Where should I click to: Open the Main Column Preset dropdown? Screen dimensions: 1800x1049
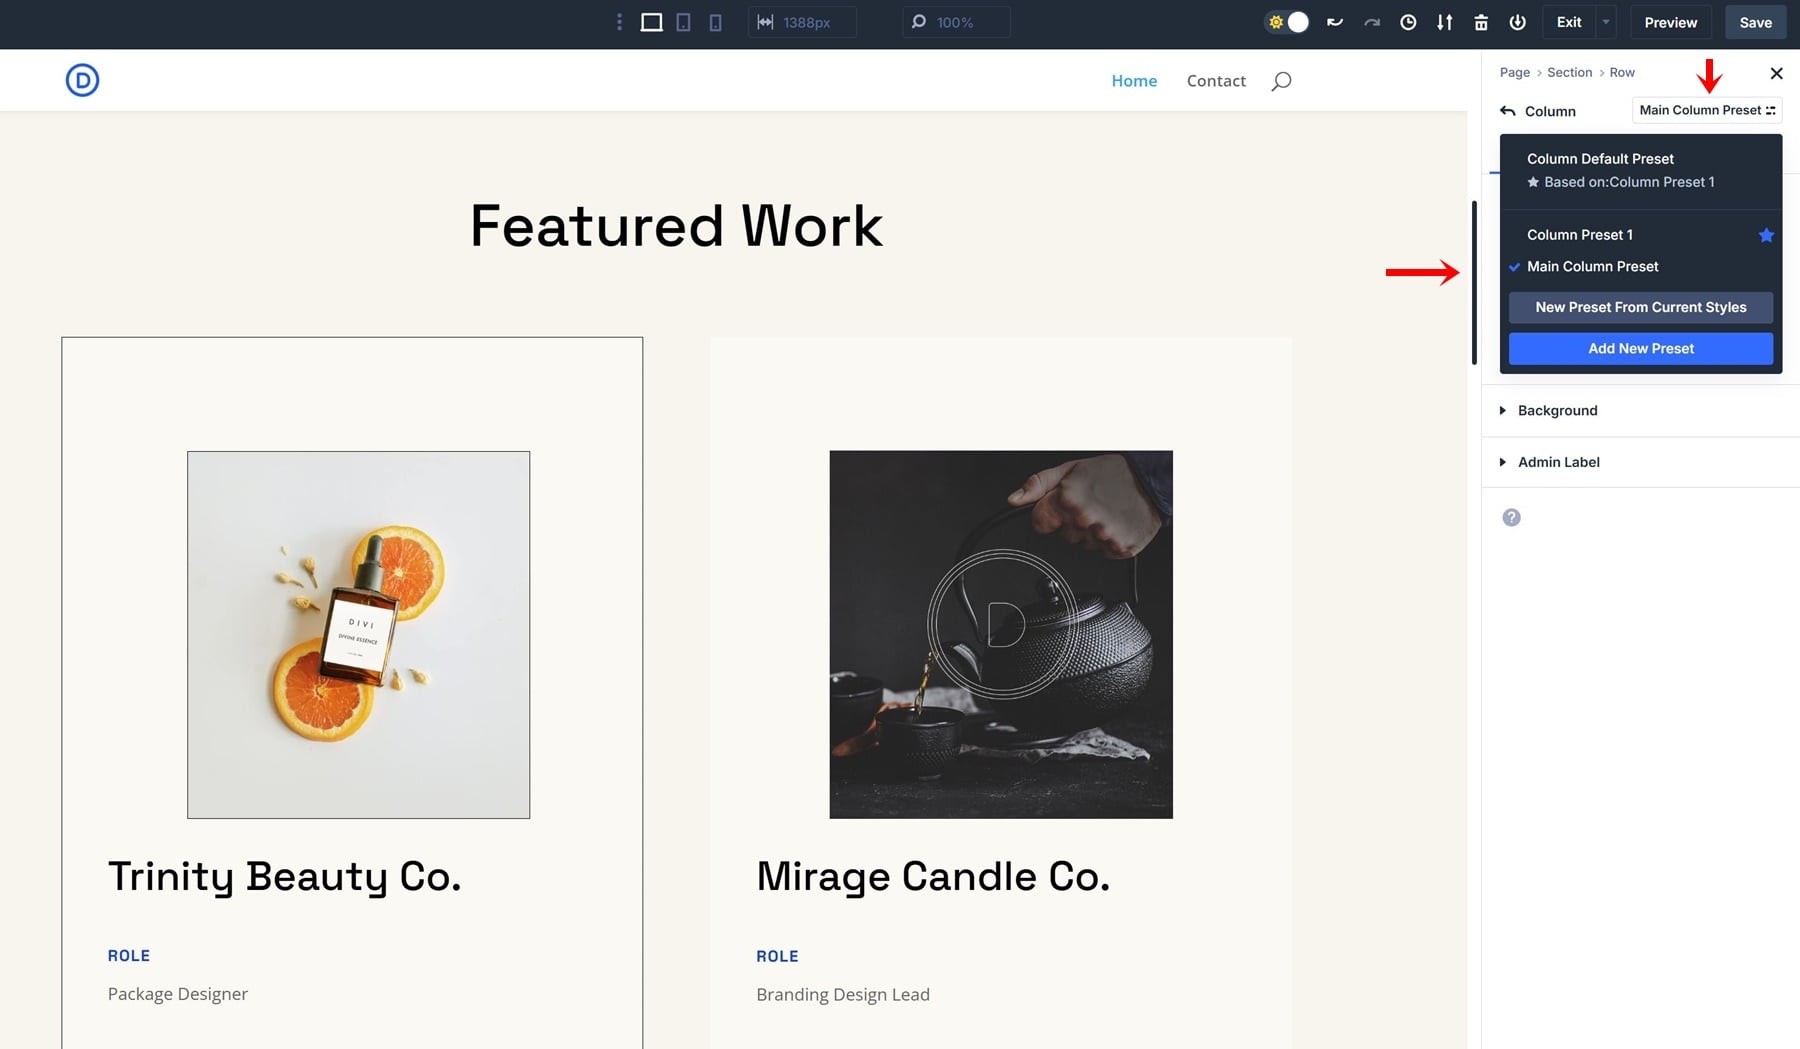click(1707, 110)
